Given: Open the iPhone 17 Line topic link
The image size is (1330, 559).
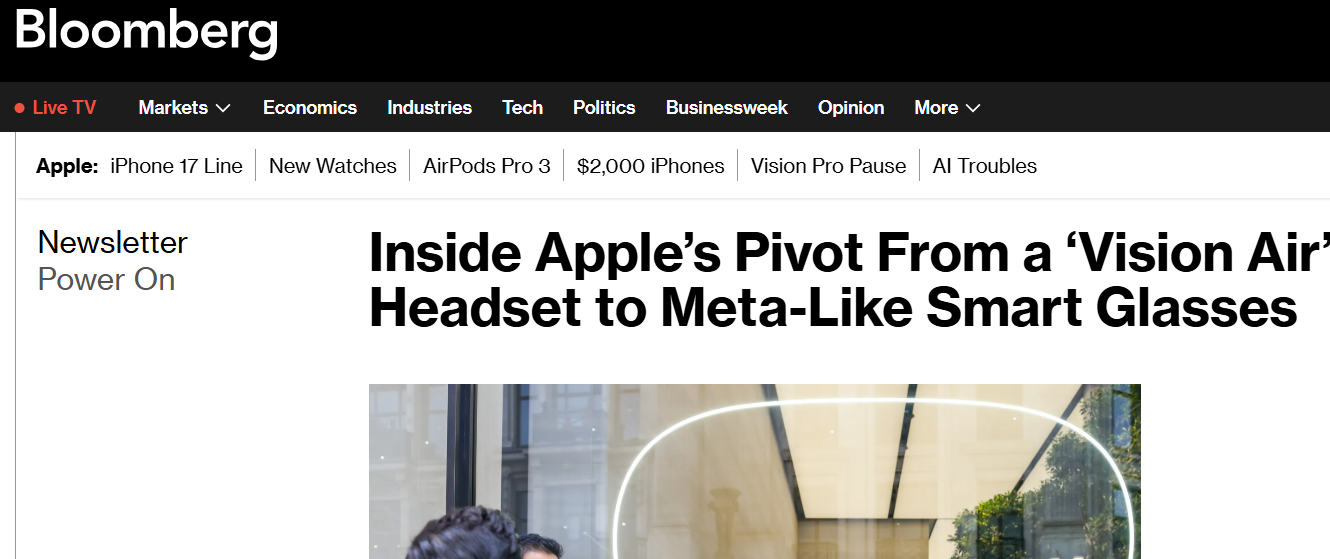Looking at the screenshot, I should tap(176, 166).
